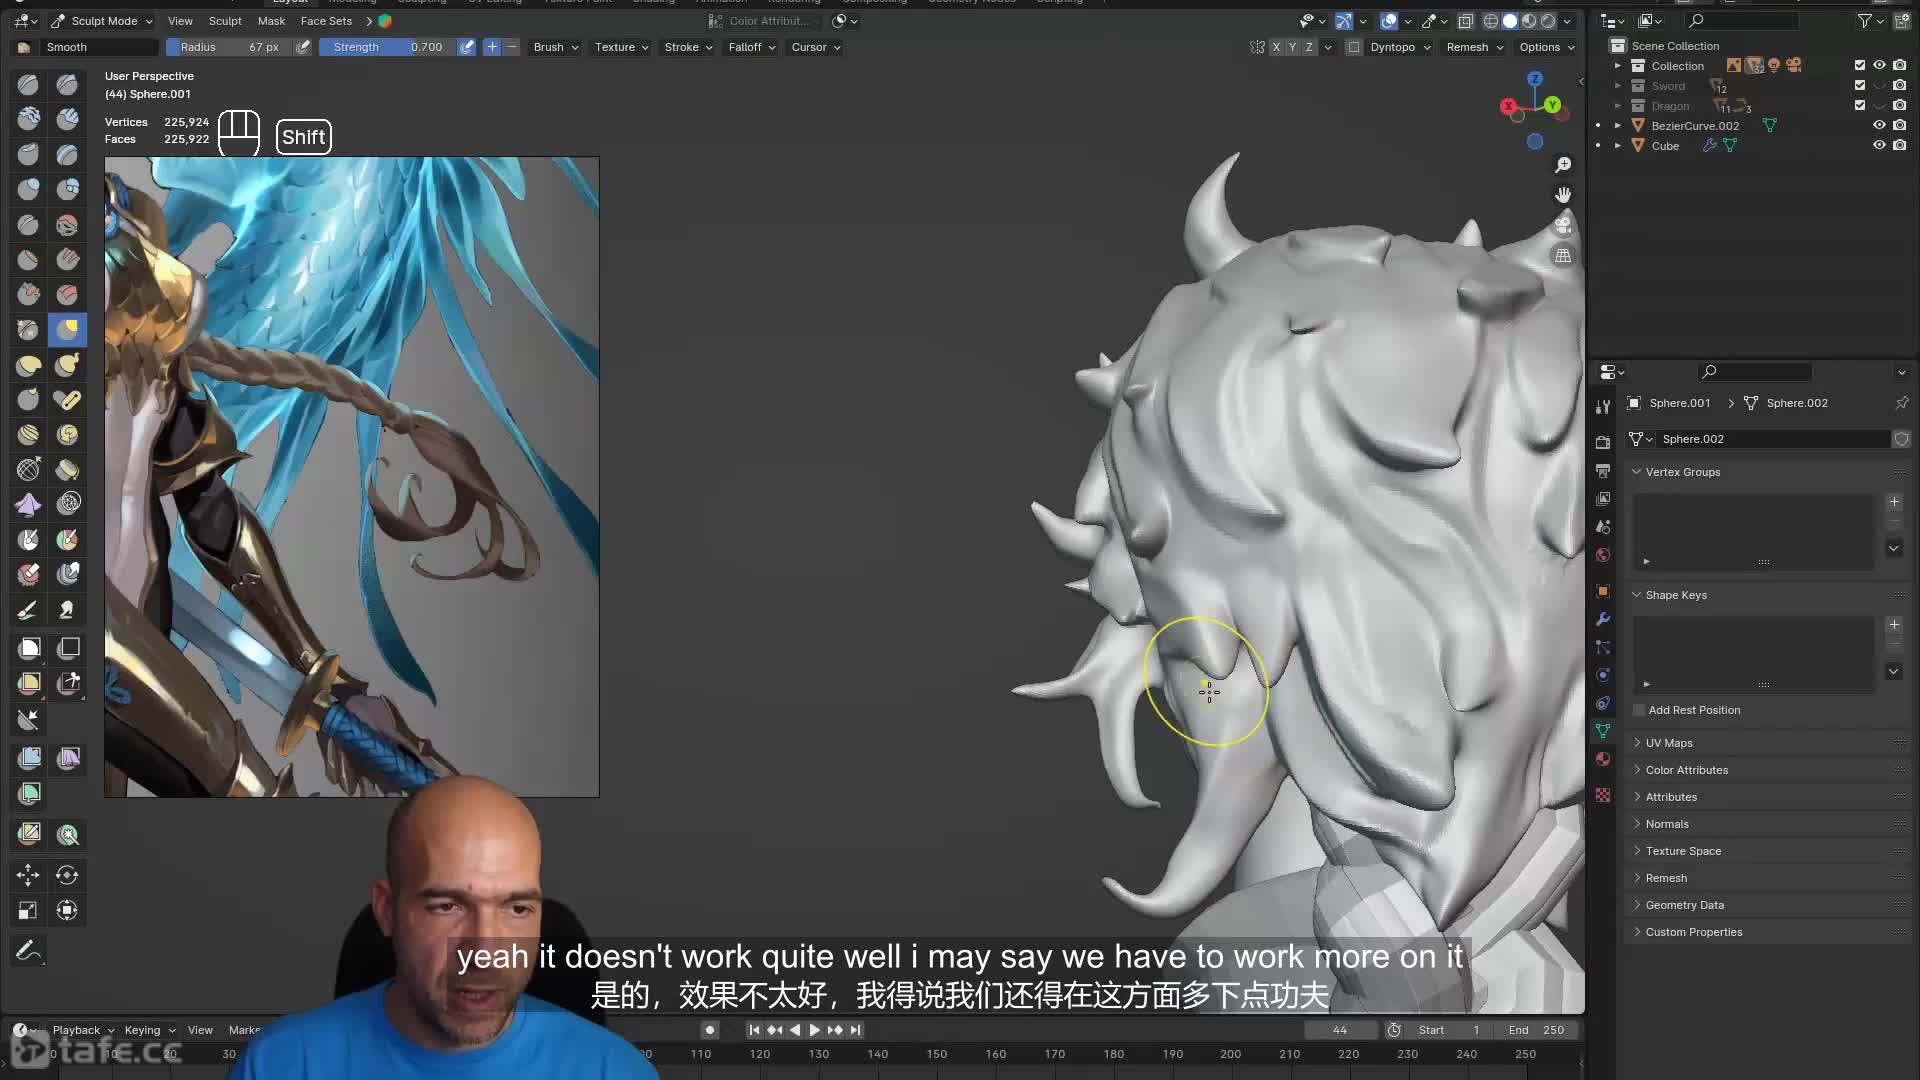Viewport: 1920px width, 1080px height.
Task: Select the Scale transform tool
Action: point(28,910)
